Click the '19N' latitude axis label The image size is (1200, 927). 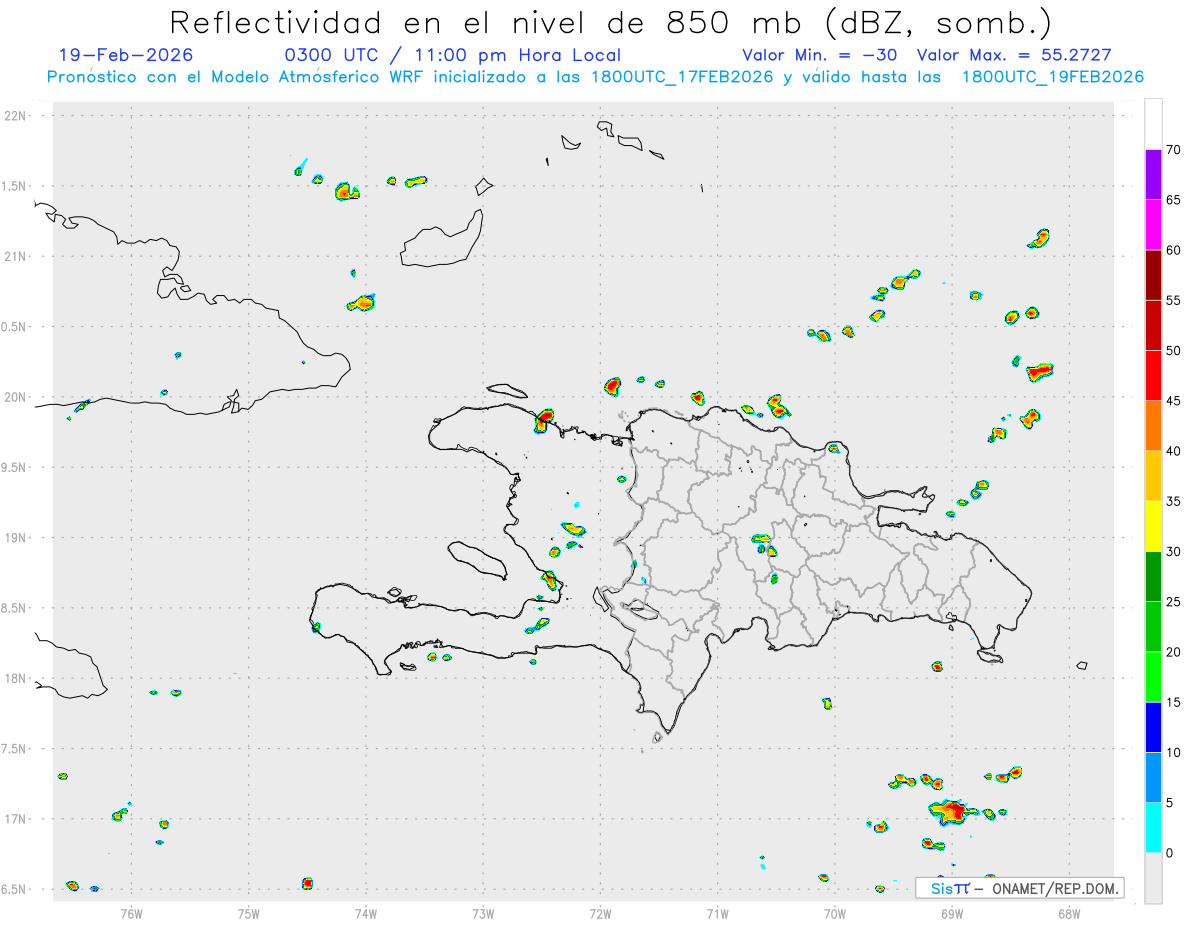pos(16,538)
